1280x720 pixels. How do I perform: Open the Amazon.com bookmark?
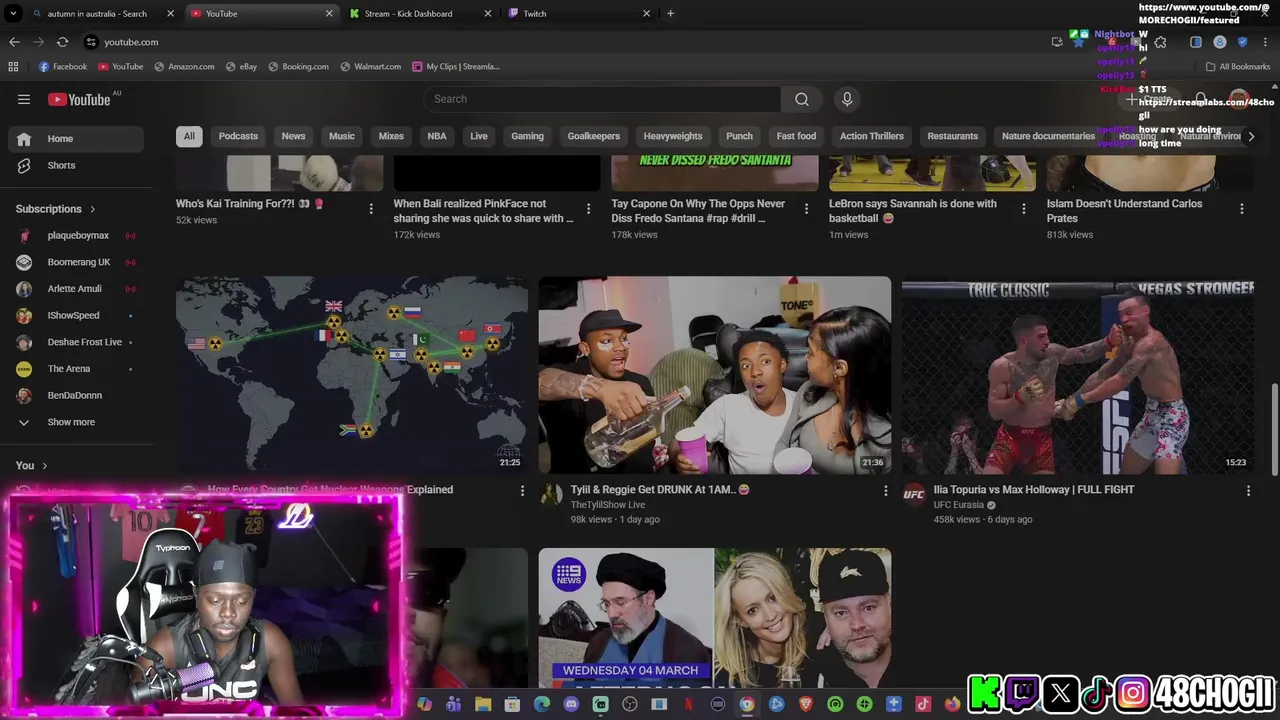pos(184,67)
